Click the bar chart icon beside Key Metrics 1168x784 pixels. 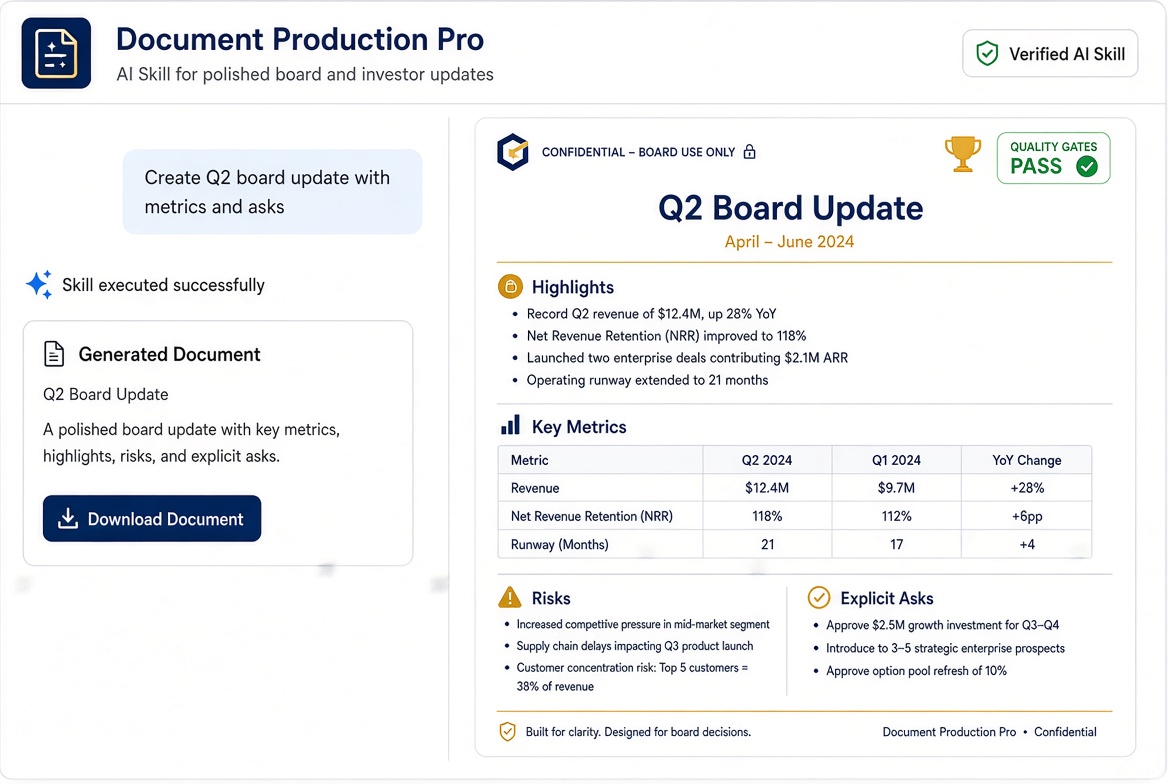510,426
